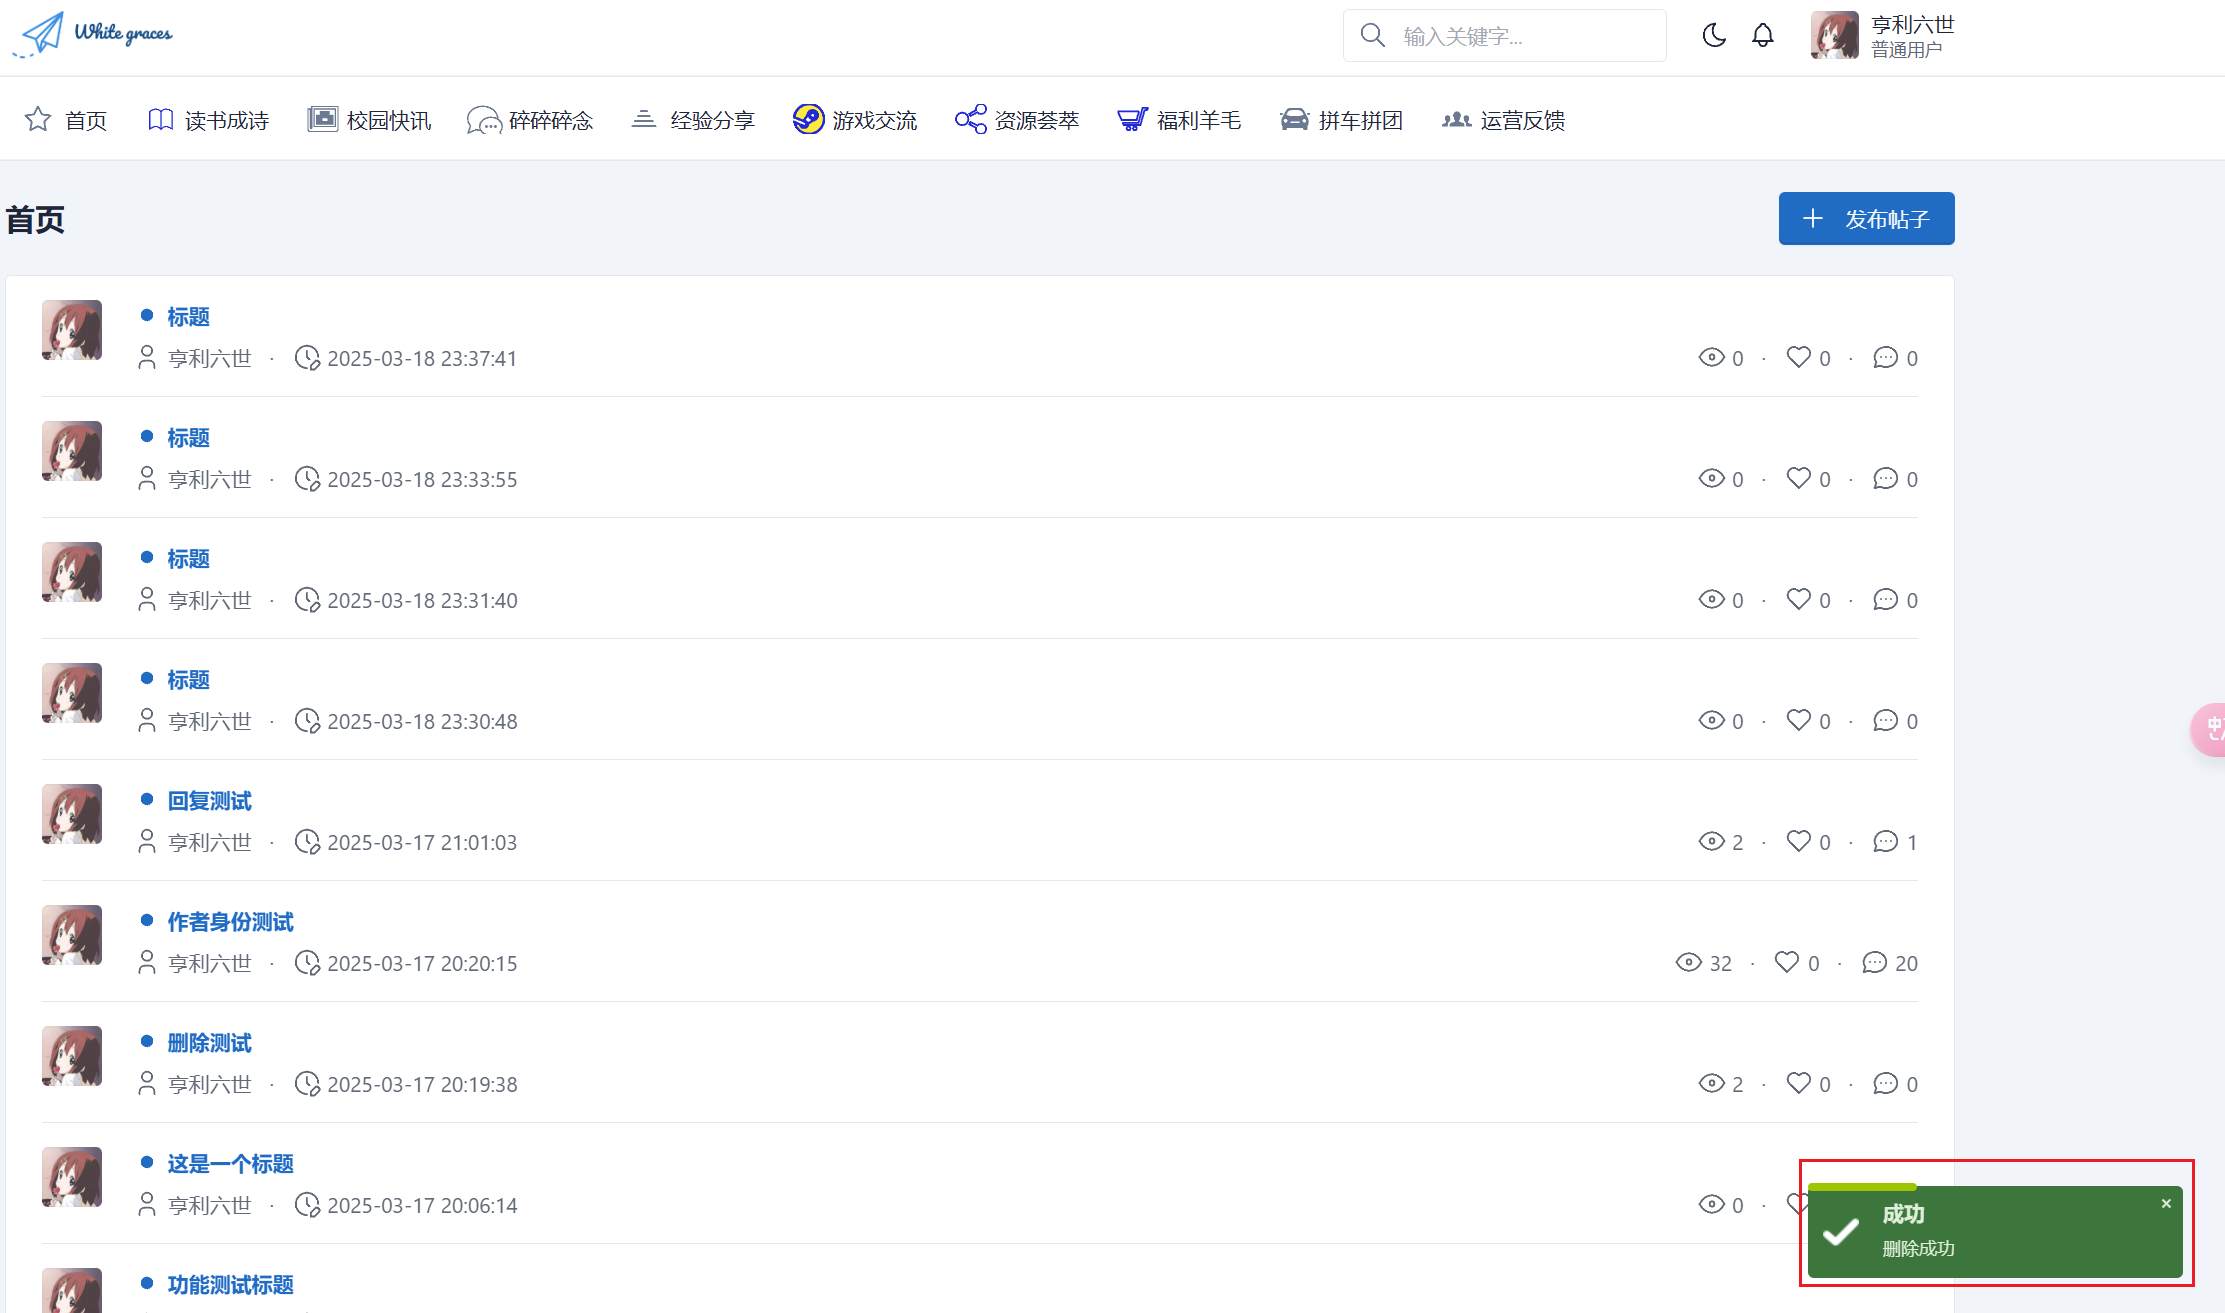Close the 删除成功 success notification
This screenshot has width=2225, height=1313.
point(2166,1204)
